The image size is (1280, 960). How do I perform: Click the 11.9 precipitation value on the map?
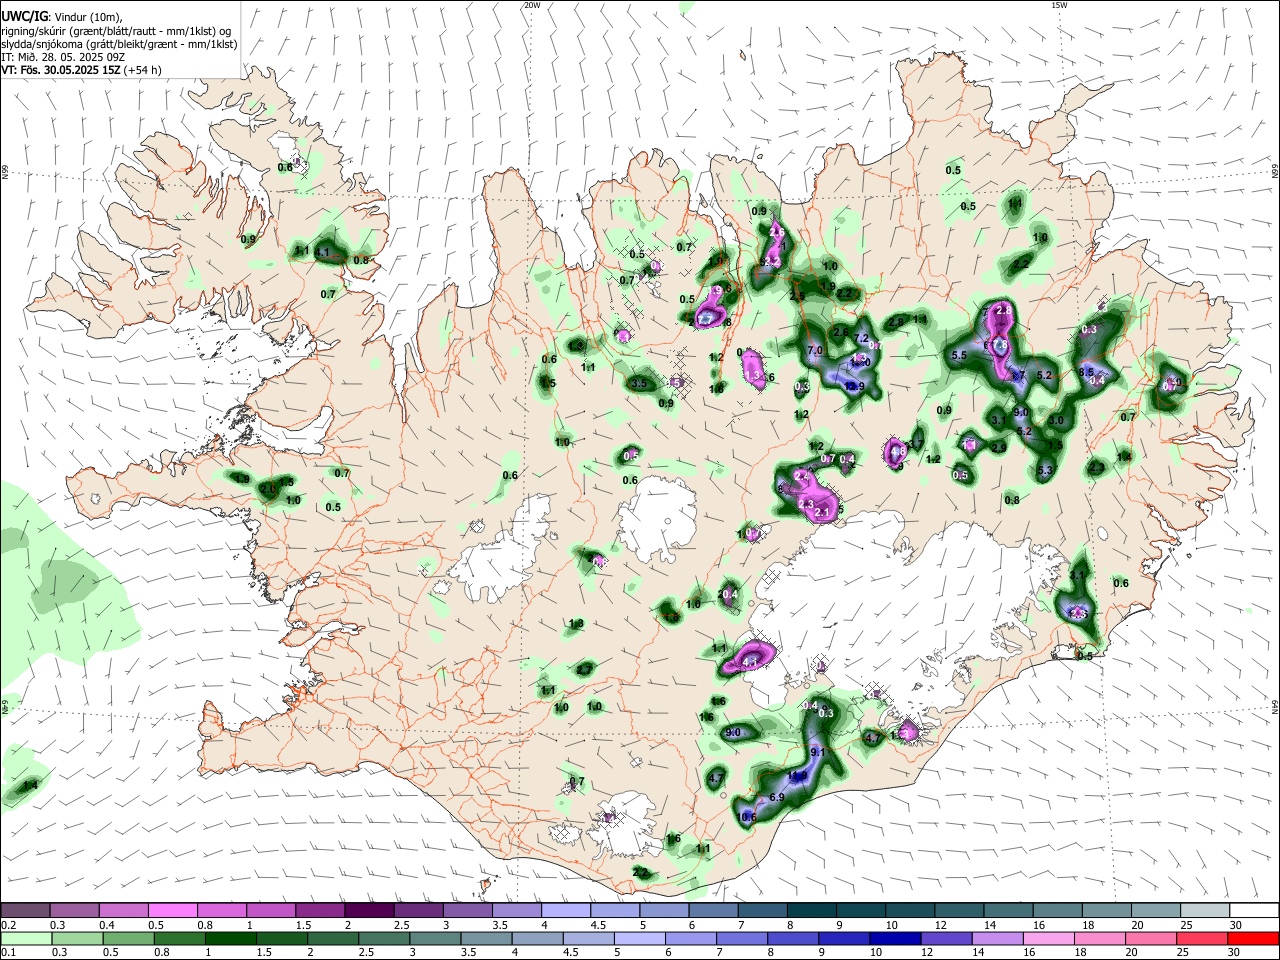(797, 776)
